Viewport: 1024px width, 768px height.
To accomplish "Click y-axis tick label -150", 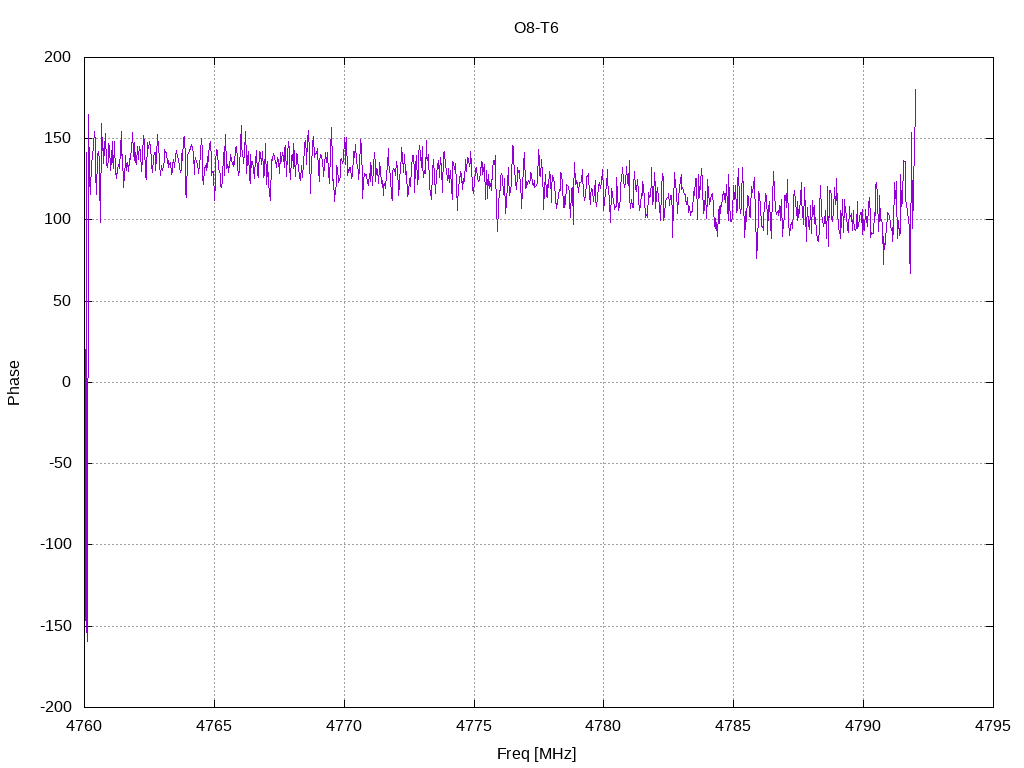I will (x=56, y=626).
